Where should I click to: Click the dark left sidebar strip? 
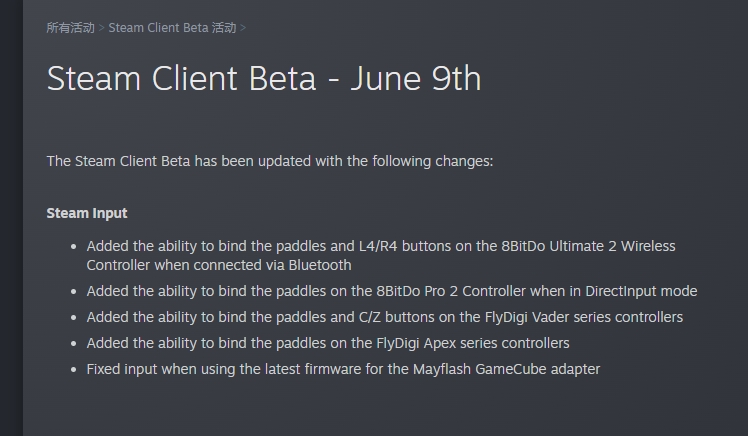11,218
